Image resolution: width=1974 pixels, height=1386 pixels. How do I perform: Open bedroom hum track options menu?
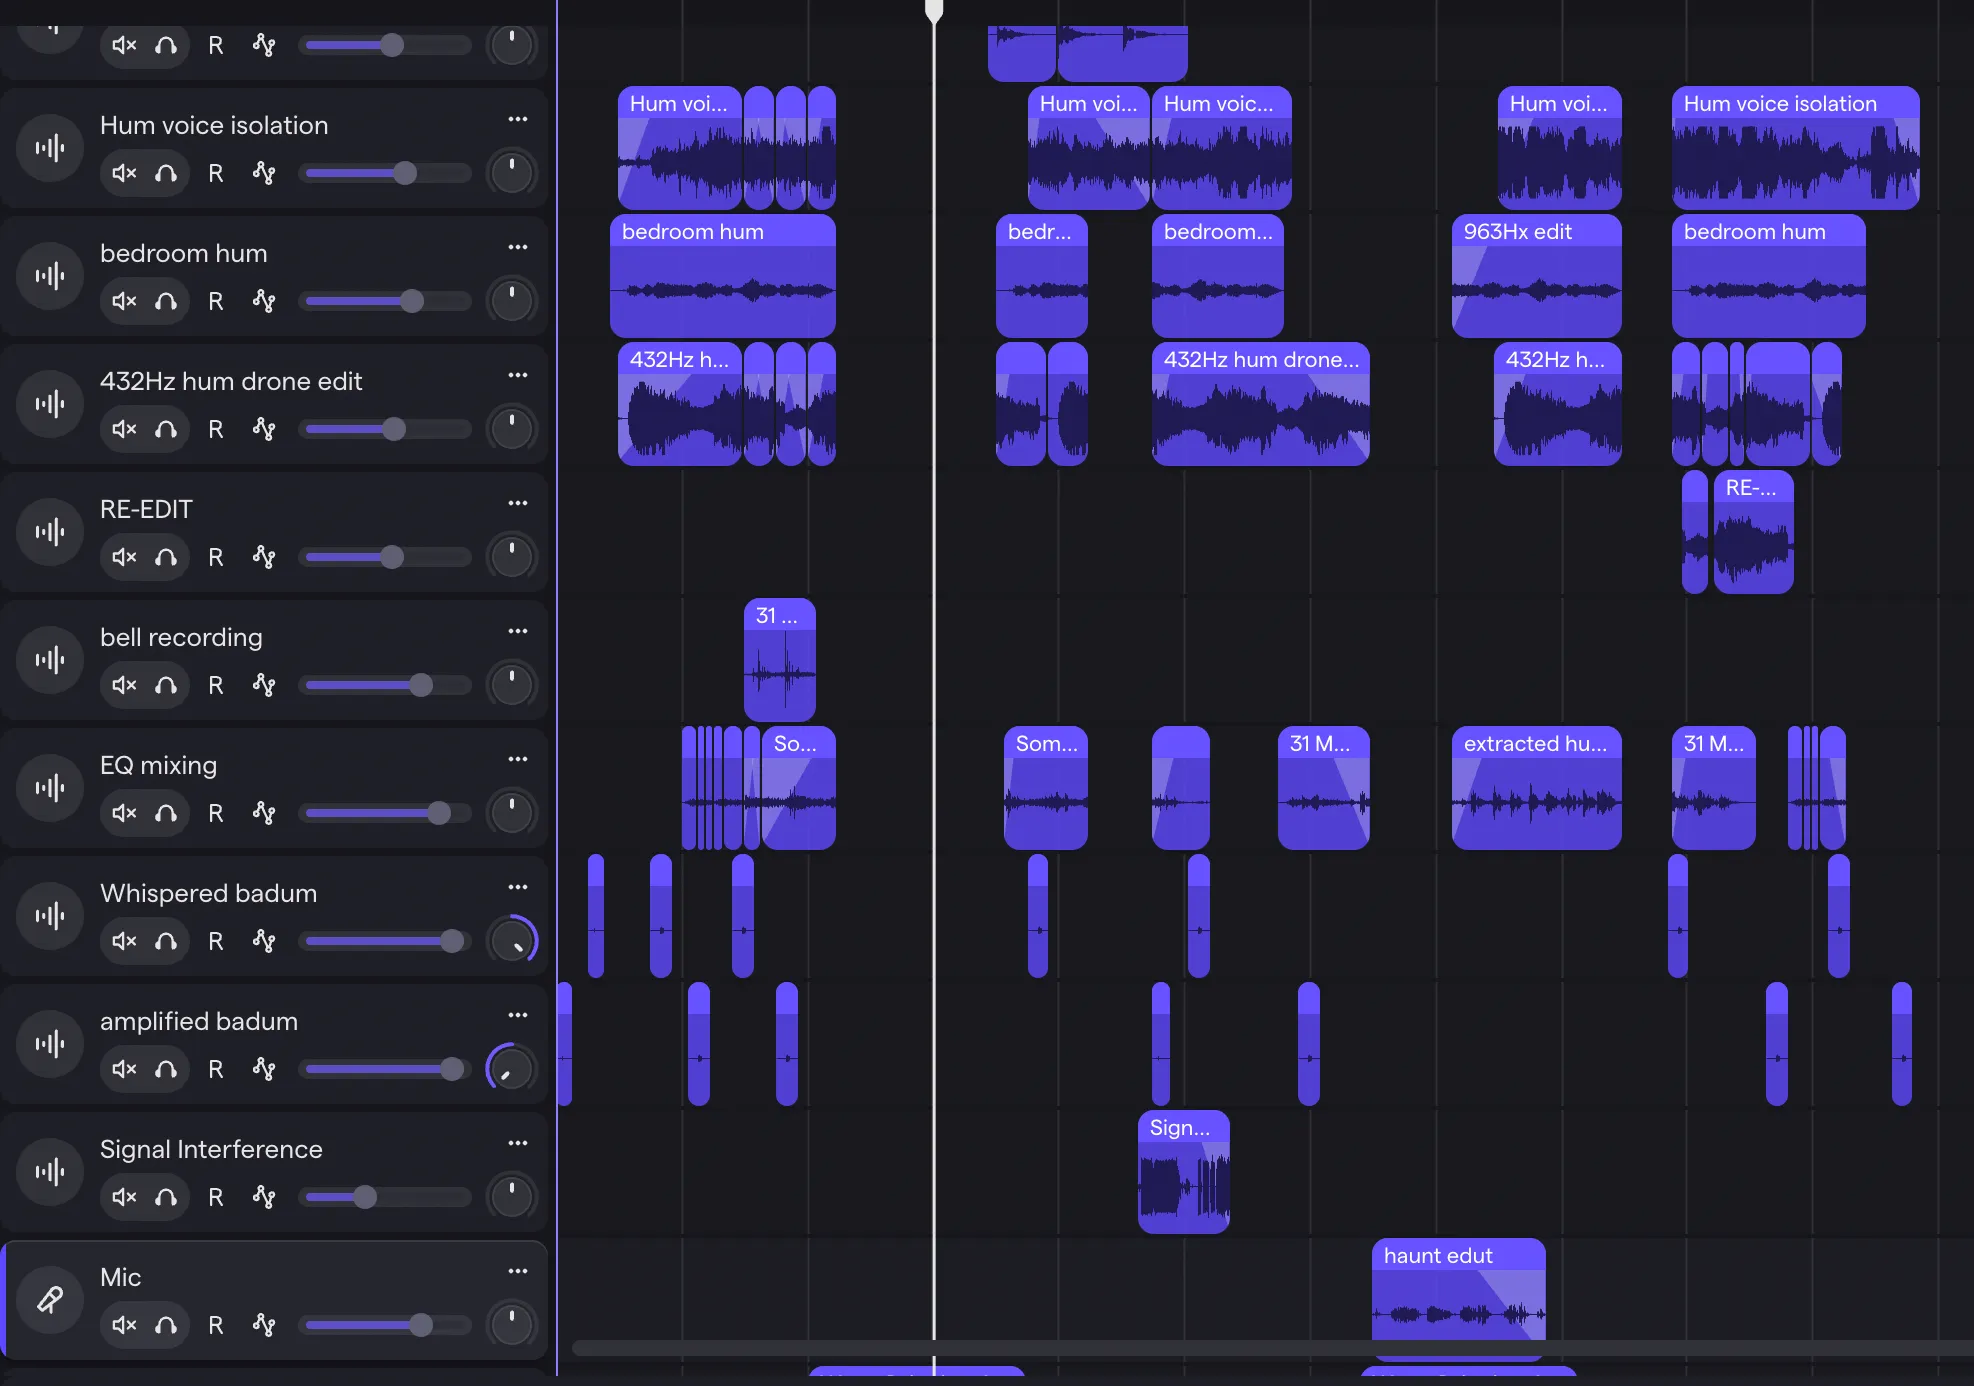tap(517, 247)
